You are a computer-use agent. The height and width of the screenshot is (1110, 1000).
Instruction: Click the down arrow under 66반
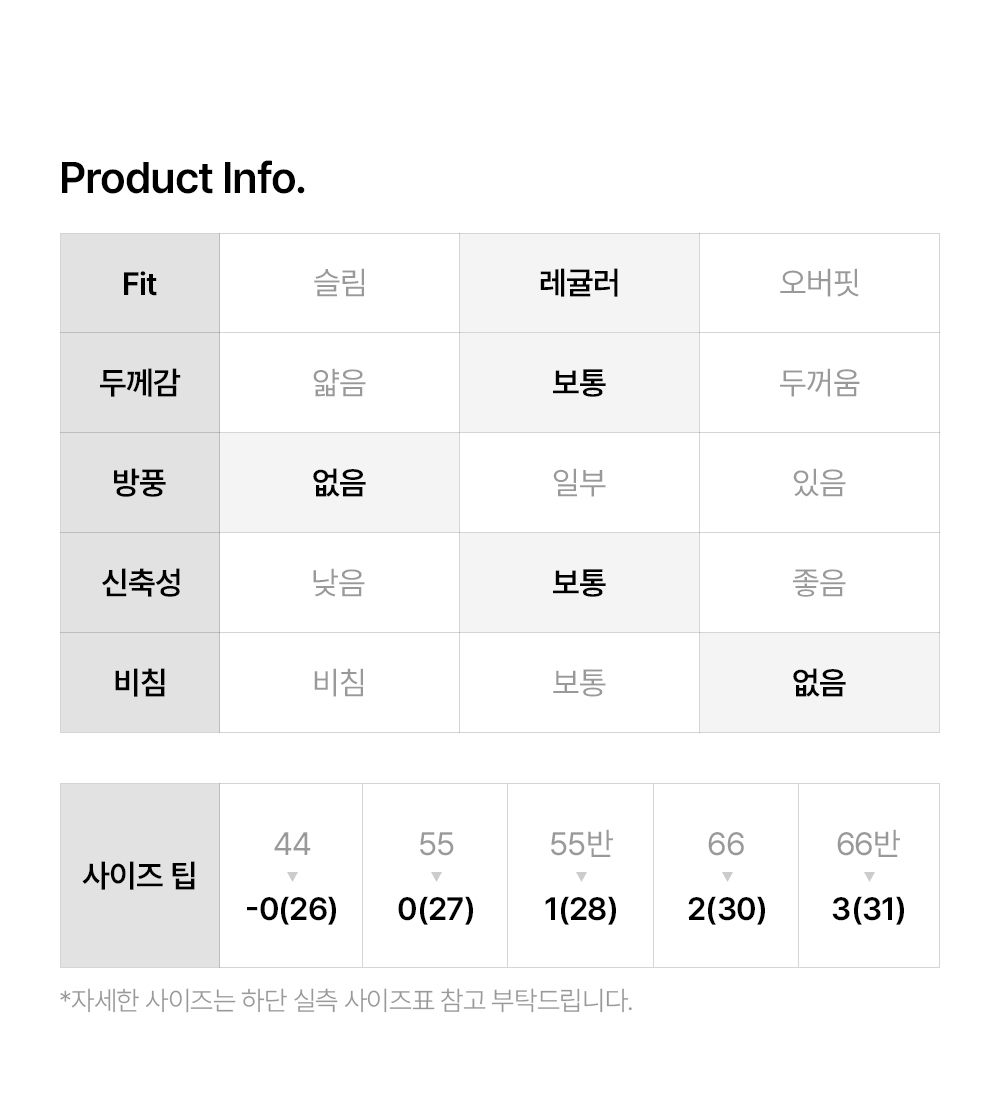pos(869,877)
